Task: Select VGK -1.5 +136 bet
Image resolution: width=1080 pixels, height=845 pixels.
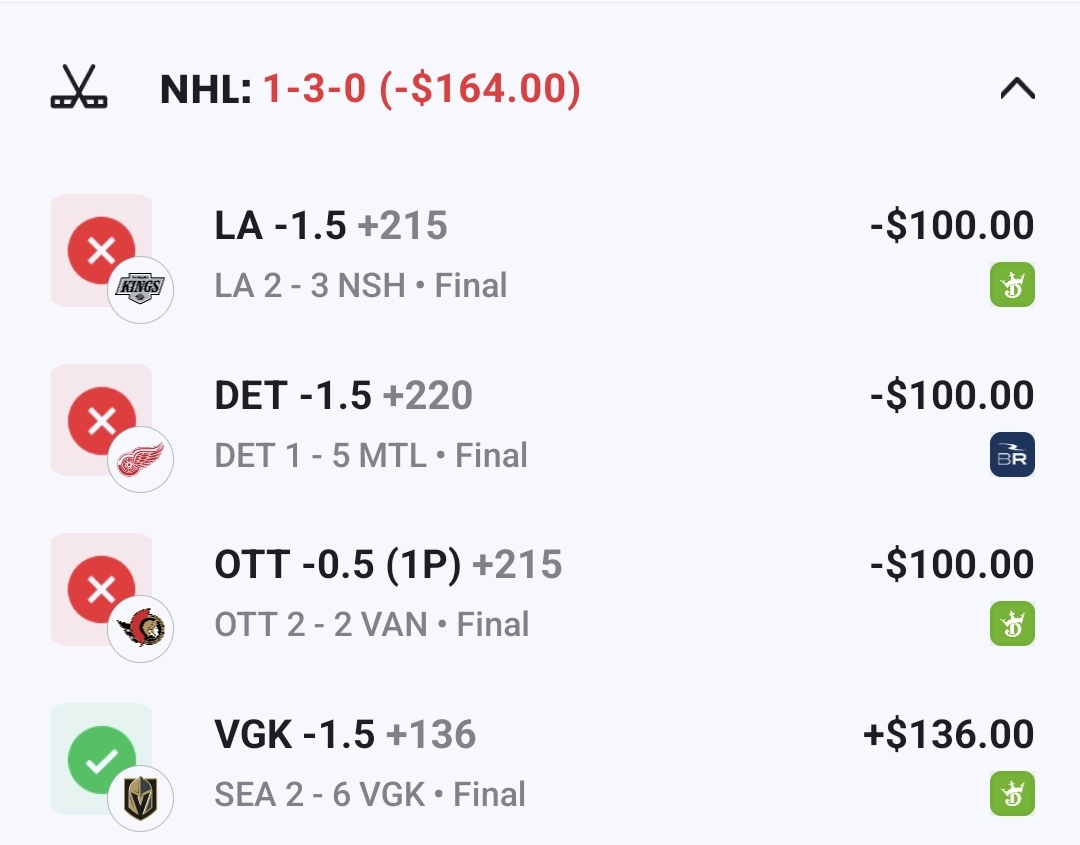Action: point(345,735)
